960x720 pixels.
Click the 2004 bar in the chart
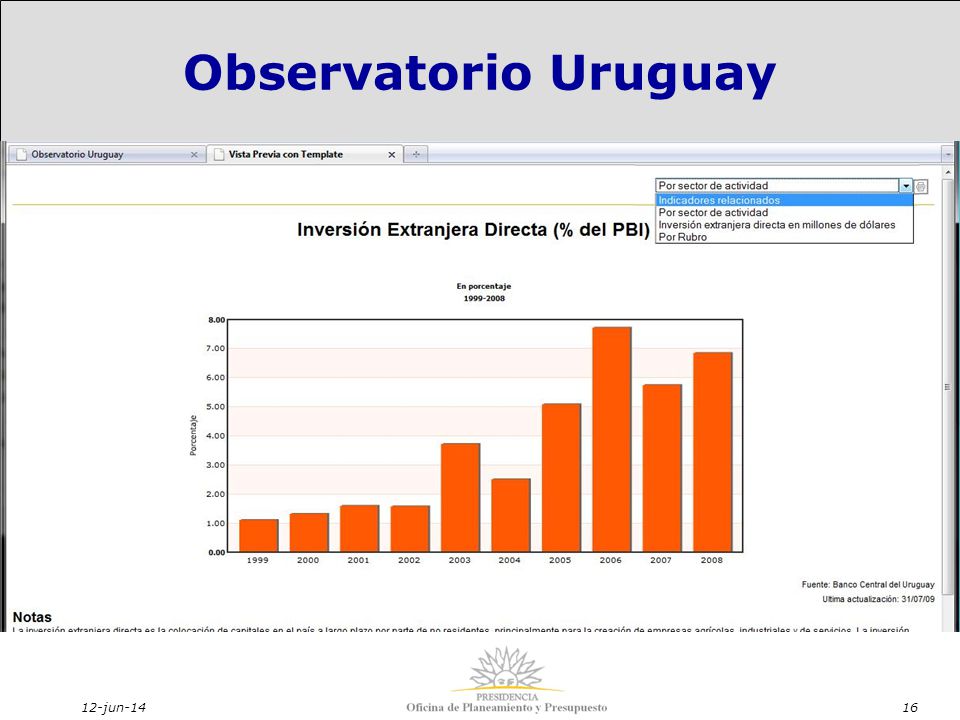point(511,516)
